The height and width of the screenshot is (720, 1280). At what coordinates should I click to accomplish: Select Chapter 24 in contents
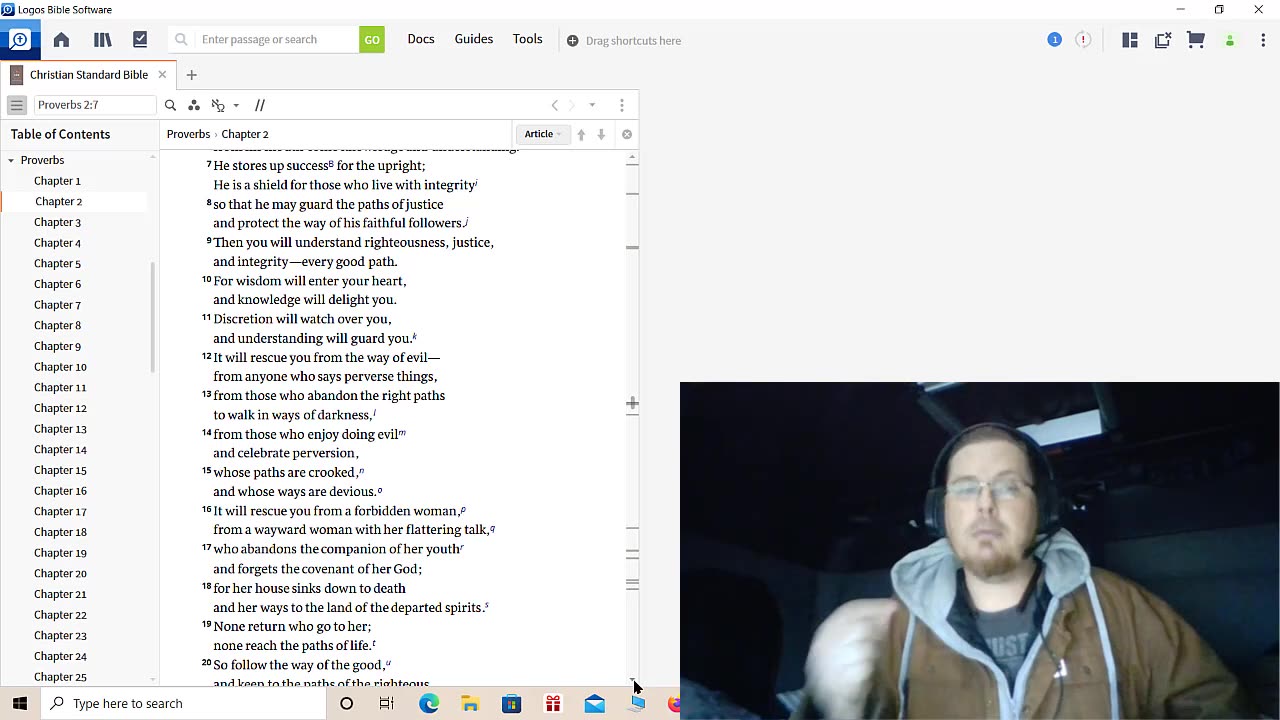click(60, 656)
